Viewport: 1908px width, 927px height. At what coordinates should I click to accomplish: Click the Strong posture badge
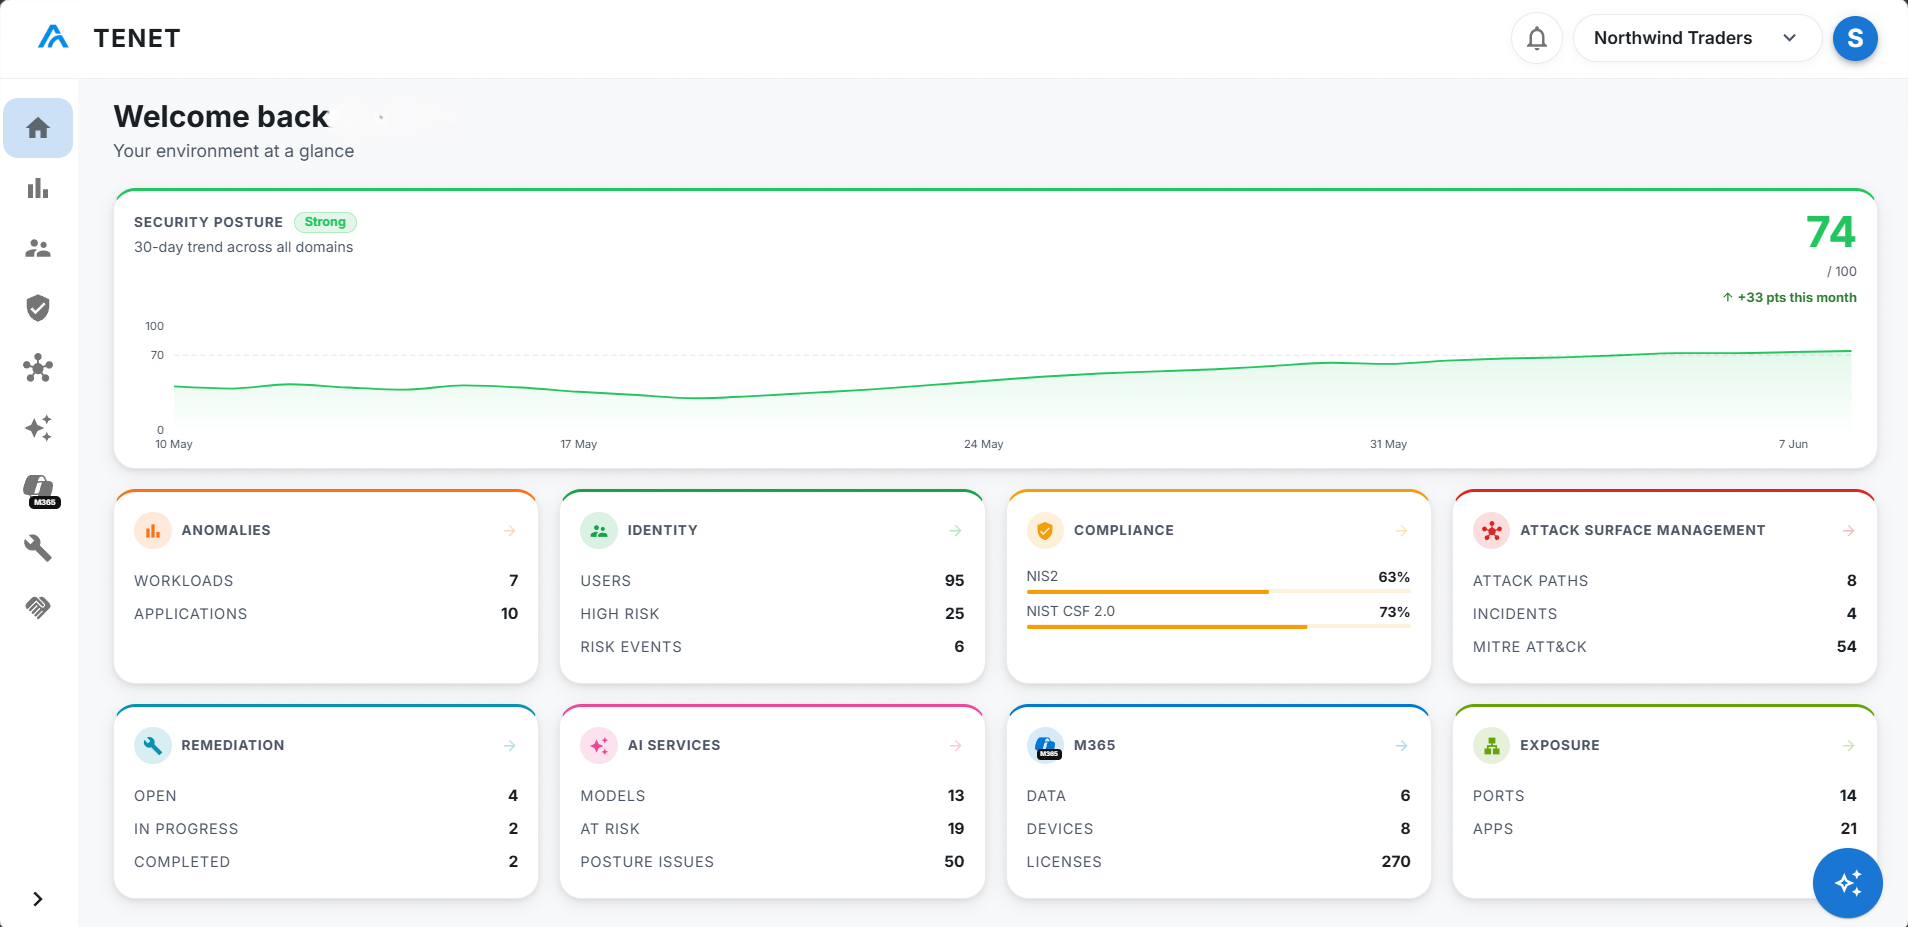(x=325, y=222)
